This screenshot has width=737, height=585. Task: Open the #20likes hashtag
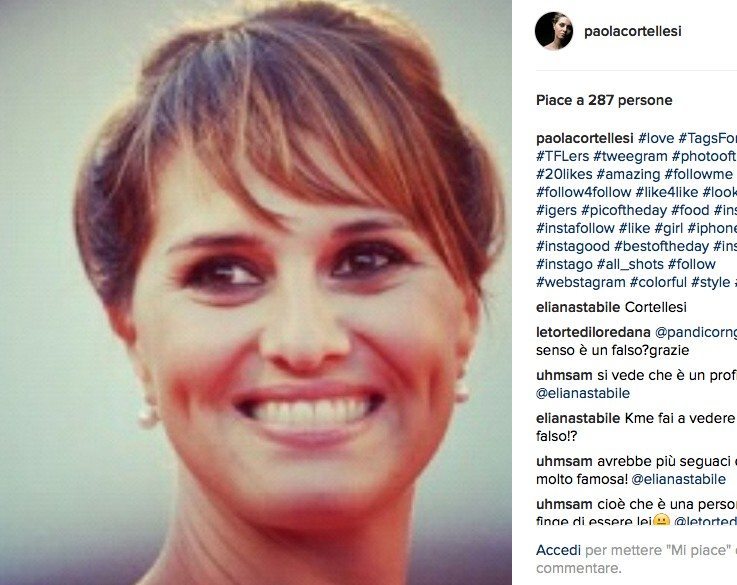(x=564, y=174)
